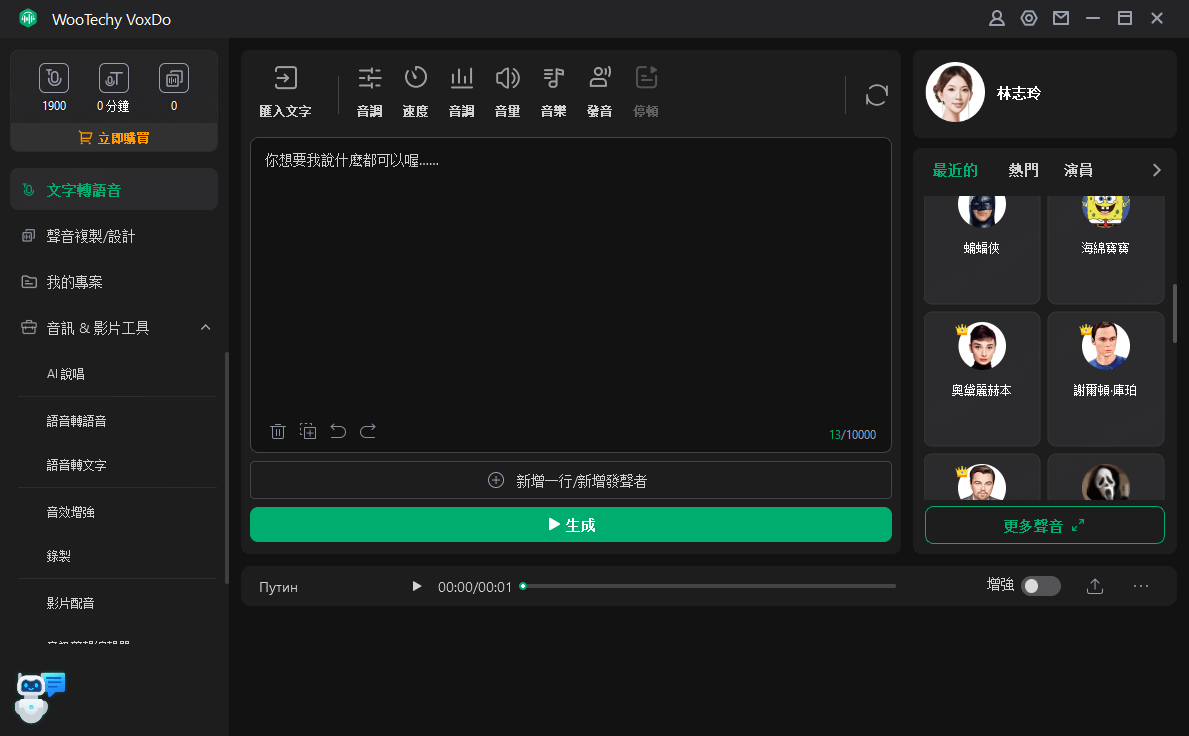Undo the last edit

[x=338, y=431]
